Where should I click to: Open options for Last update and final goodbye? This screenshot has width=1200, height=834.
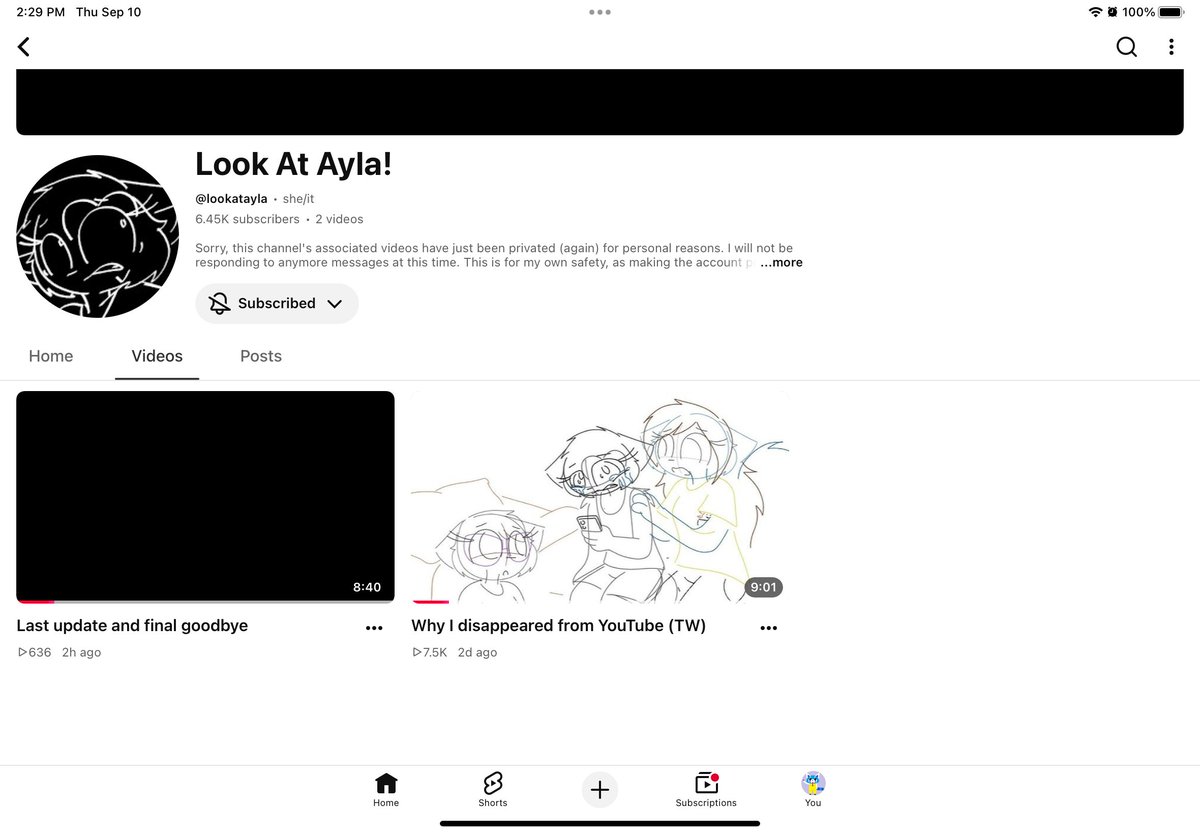[374, 628]
